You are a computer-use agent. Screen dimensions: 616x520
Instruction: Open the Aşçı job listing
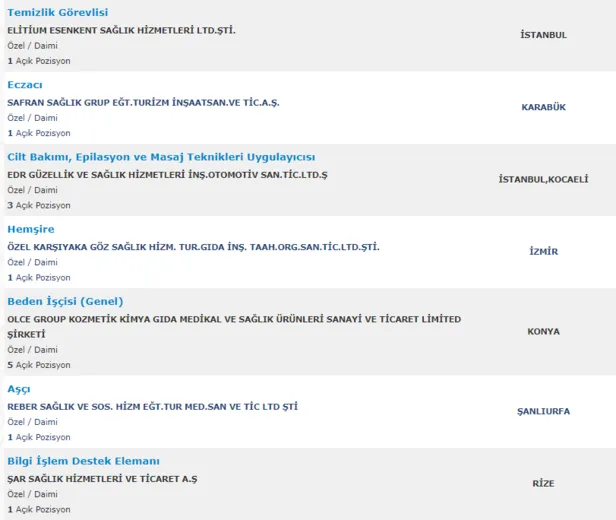tap(19, 389)
